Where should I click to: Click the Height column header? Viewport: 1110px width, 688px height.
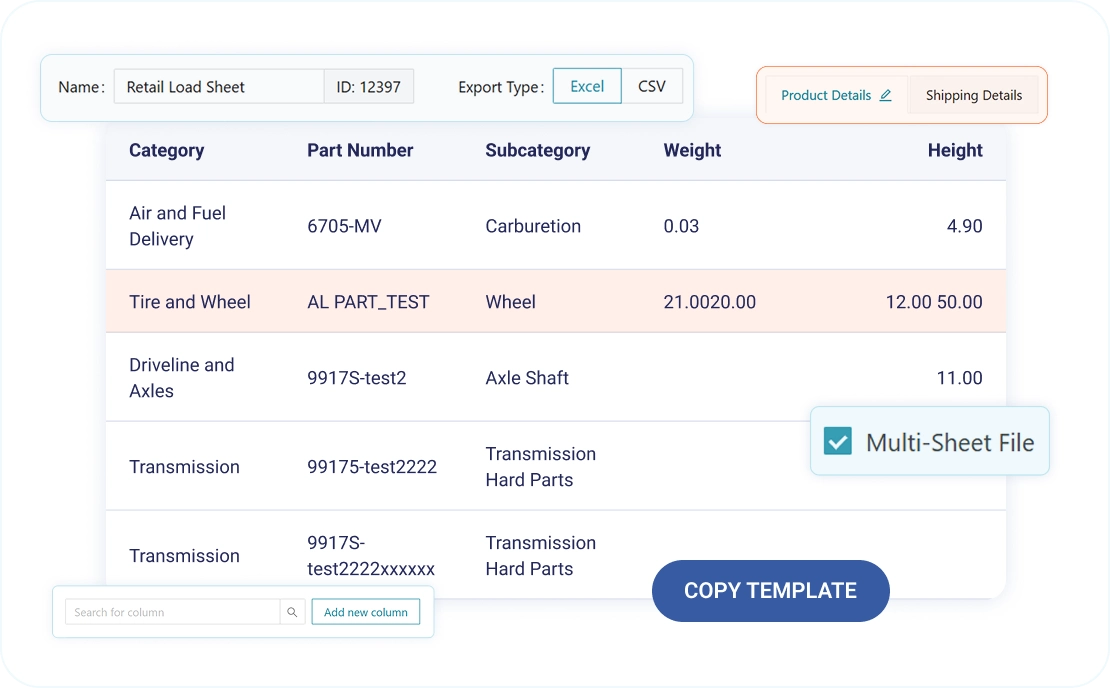(x=954, y=151)
